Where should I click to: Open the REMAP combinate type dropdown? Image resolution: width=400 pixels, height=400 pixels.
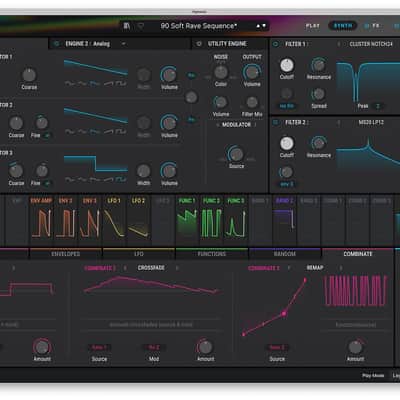(x=315, y=268)
